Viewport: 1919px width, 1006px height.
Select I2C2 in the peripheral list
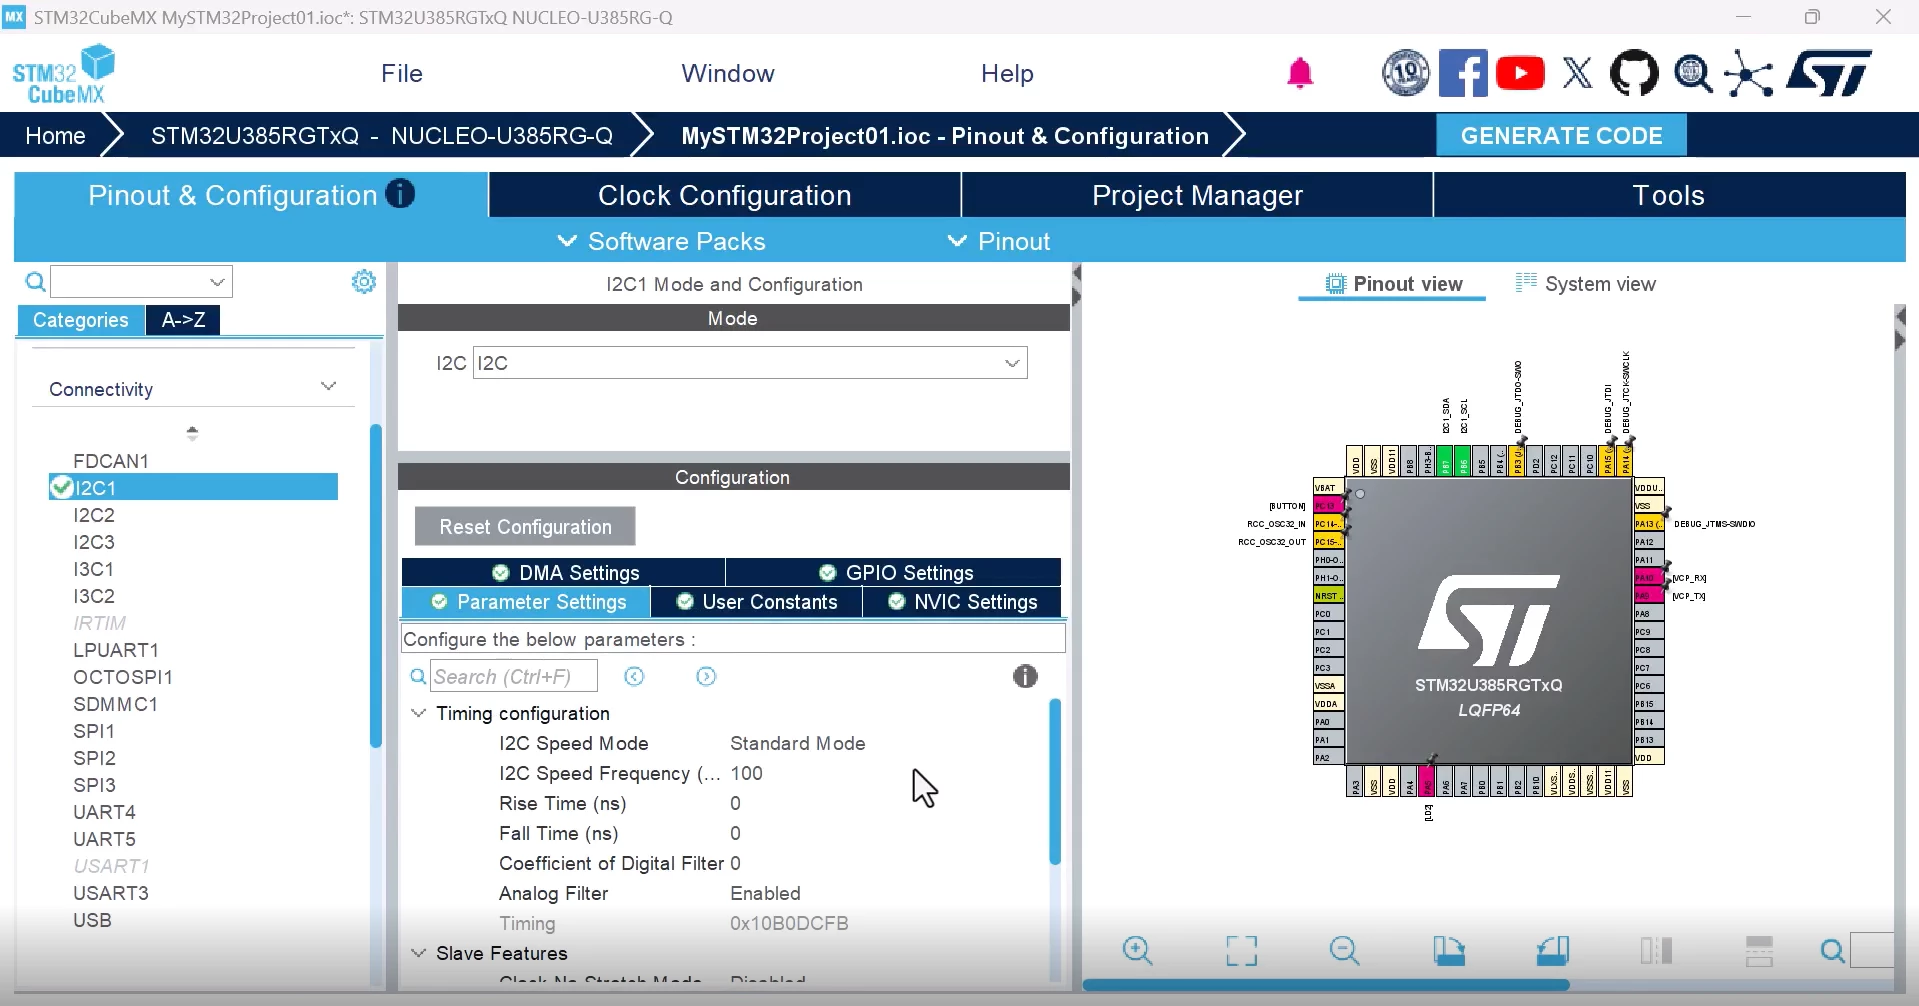point(94,515)
